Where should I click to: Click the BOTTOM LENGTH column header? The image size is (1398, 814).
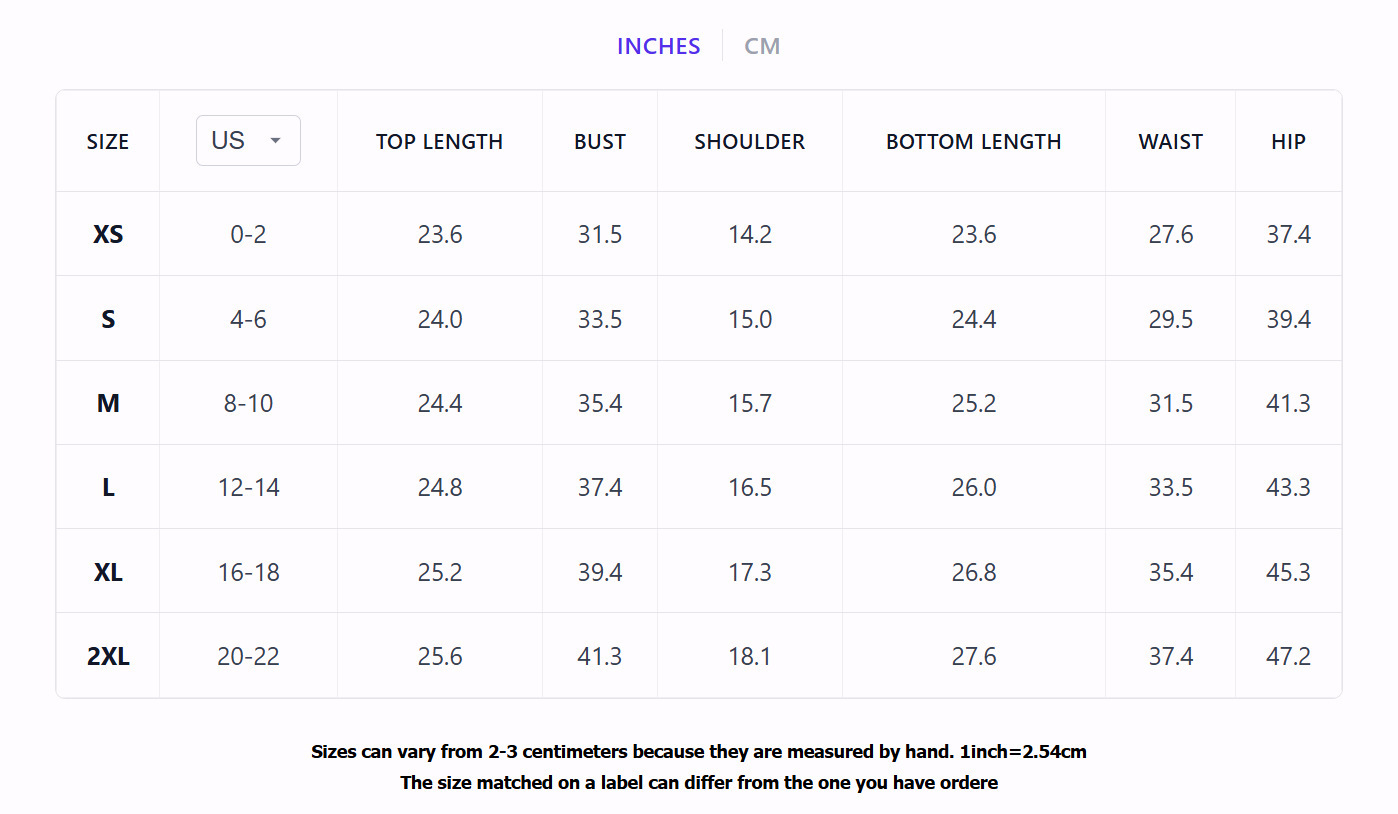pos(974,142)
